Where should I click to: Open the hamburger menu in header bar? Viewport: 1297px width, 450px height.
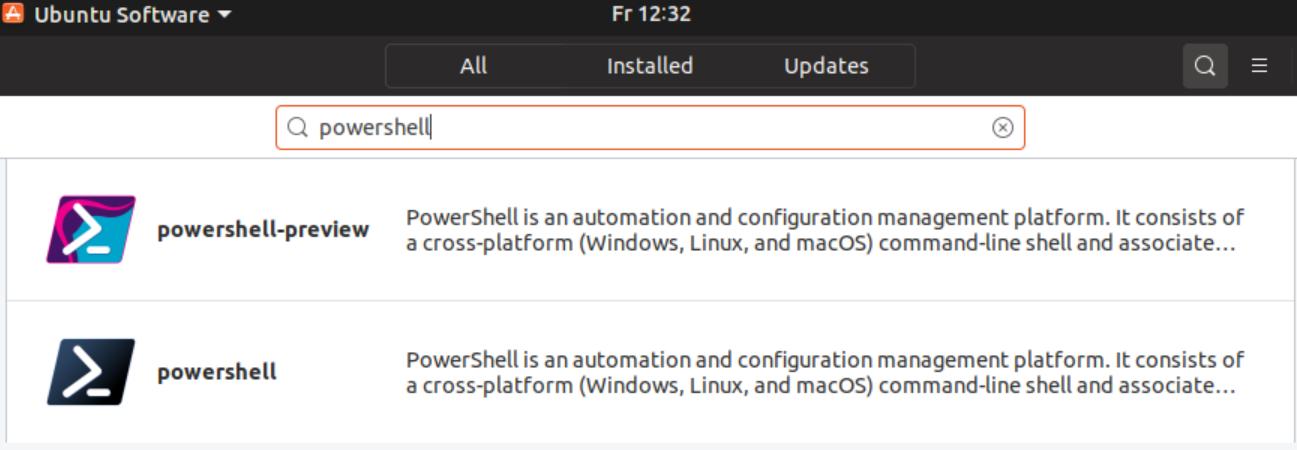point(1259,66)
